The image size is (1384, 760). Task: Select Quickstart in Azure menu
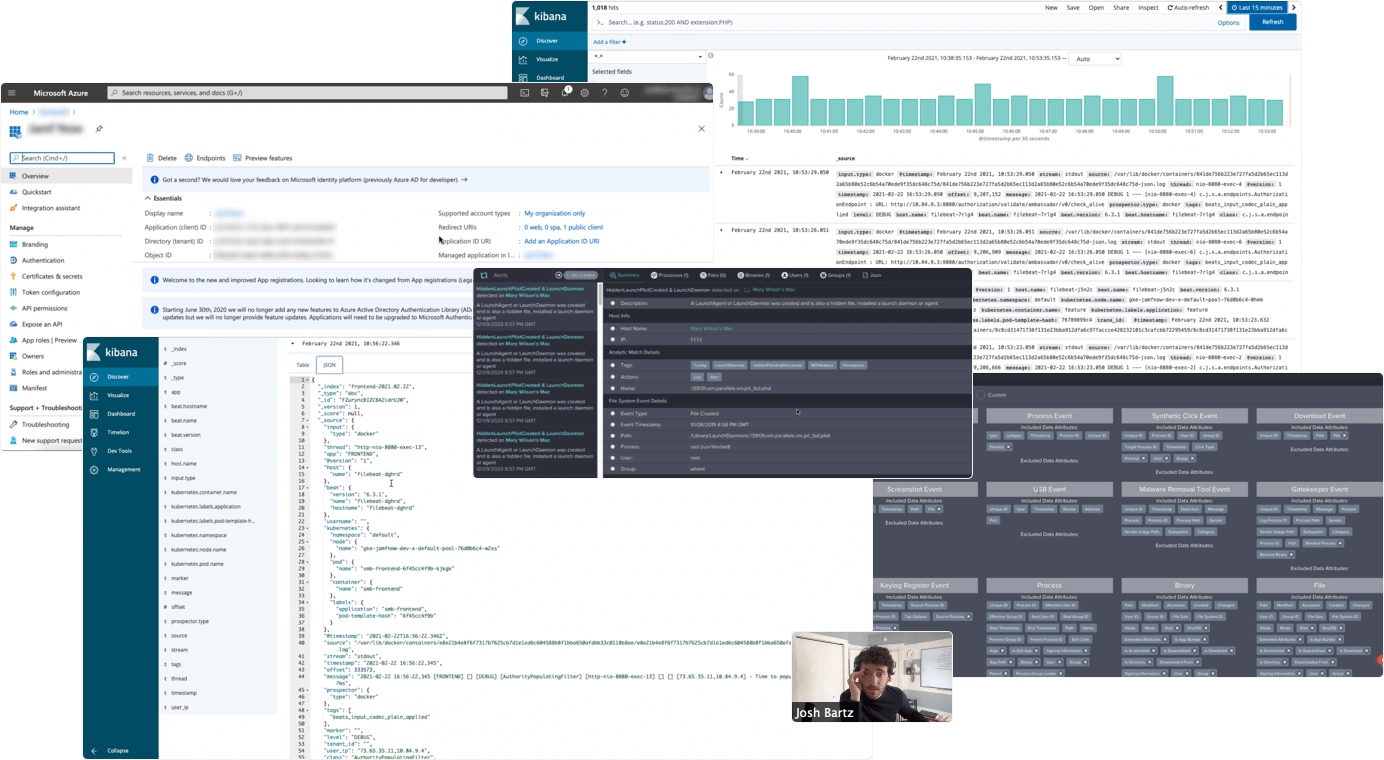coord(37,192)
